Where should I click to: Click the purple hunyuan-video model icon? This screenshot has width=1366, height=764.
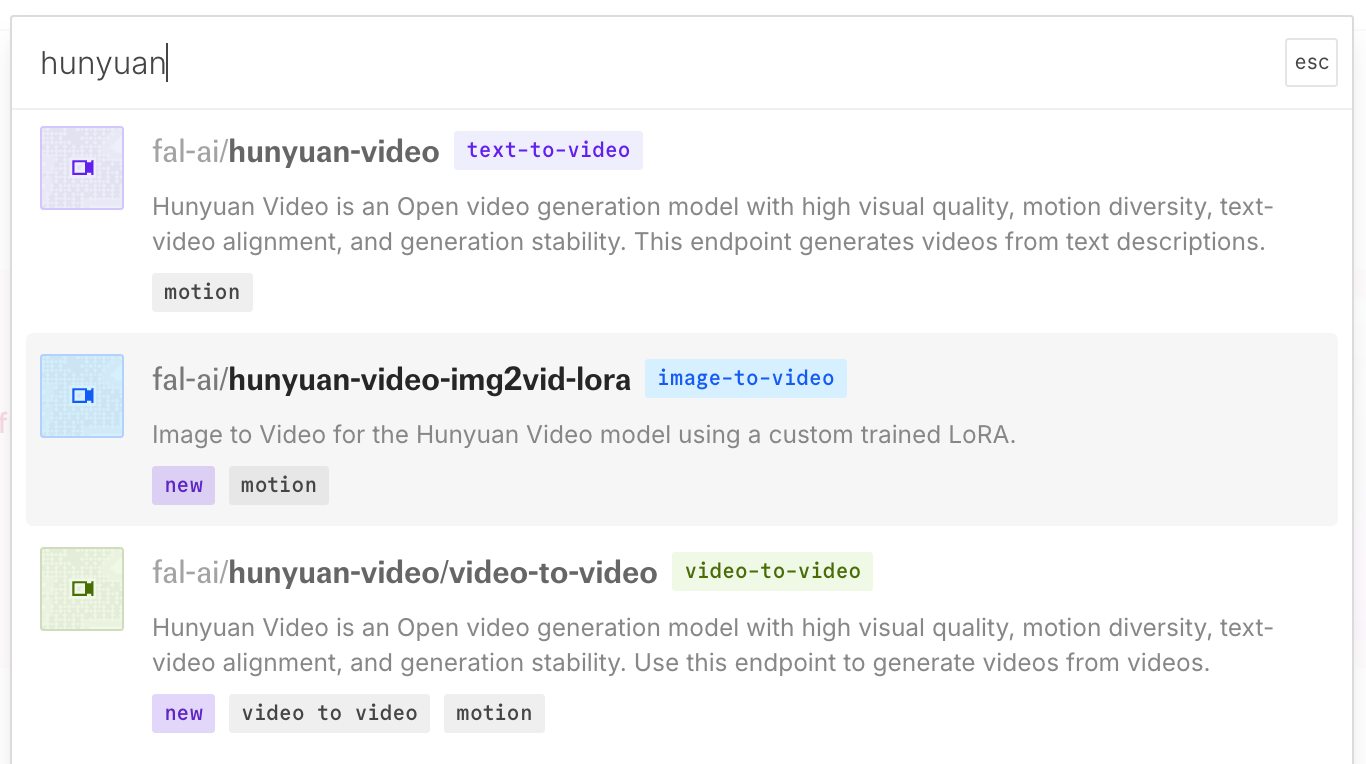click(82, 168)
